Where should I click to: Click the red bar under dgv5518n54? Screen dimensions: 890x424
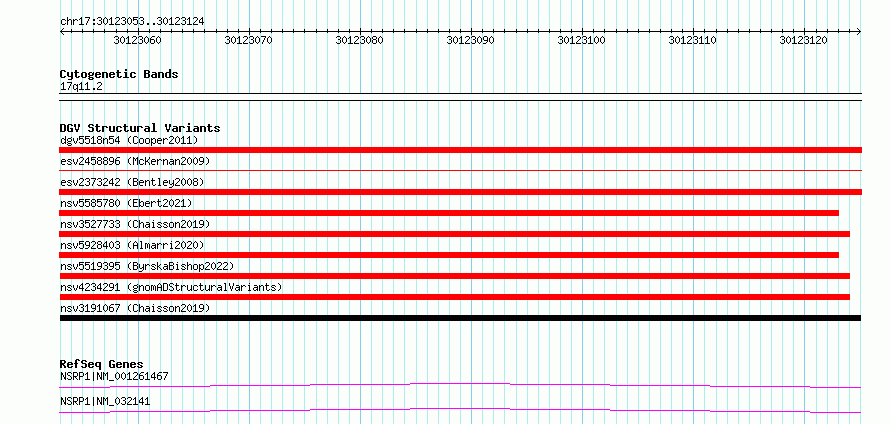click(460, 150)
